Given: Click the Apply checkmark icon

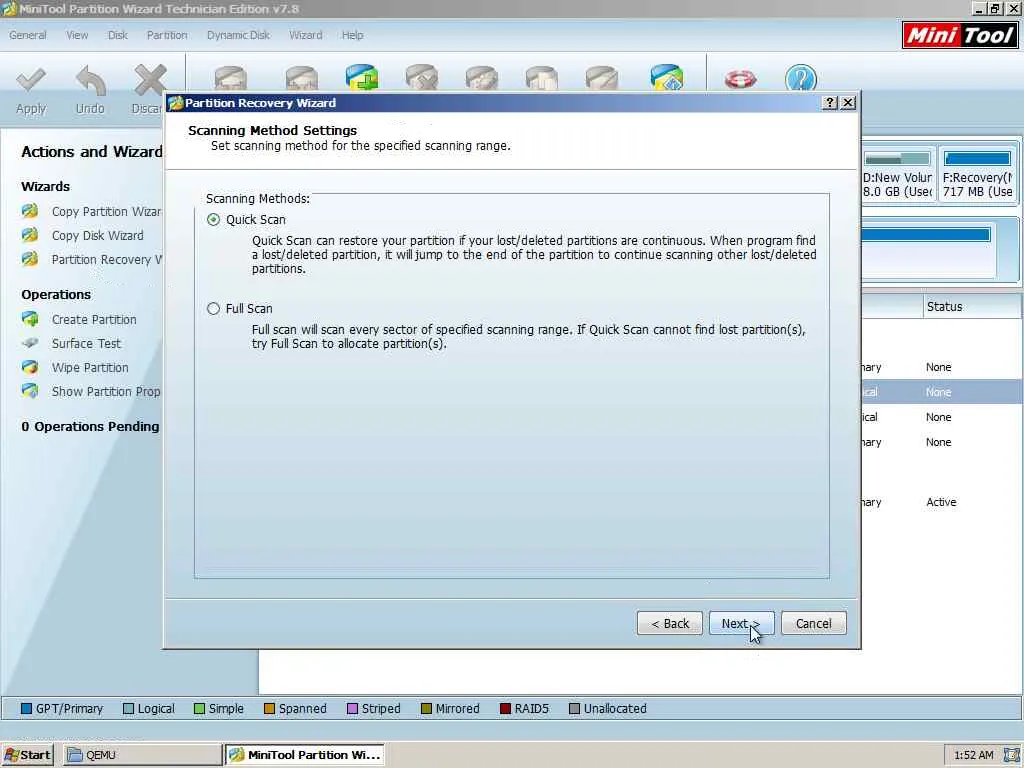Looking at the screenshot, I should [31, 80].
